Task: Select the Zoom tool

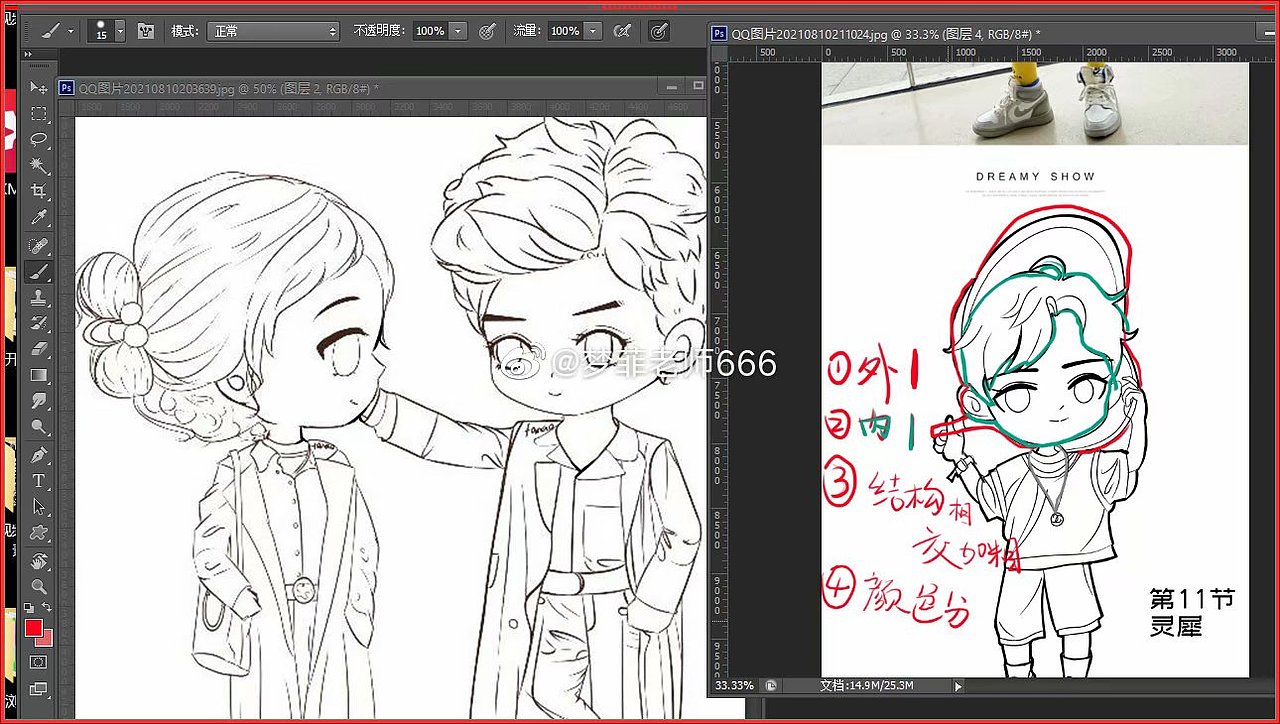Action: (x=39, y=587)
